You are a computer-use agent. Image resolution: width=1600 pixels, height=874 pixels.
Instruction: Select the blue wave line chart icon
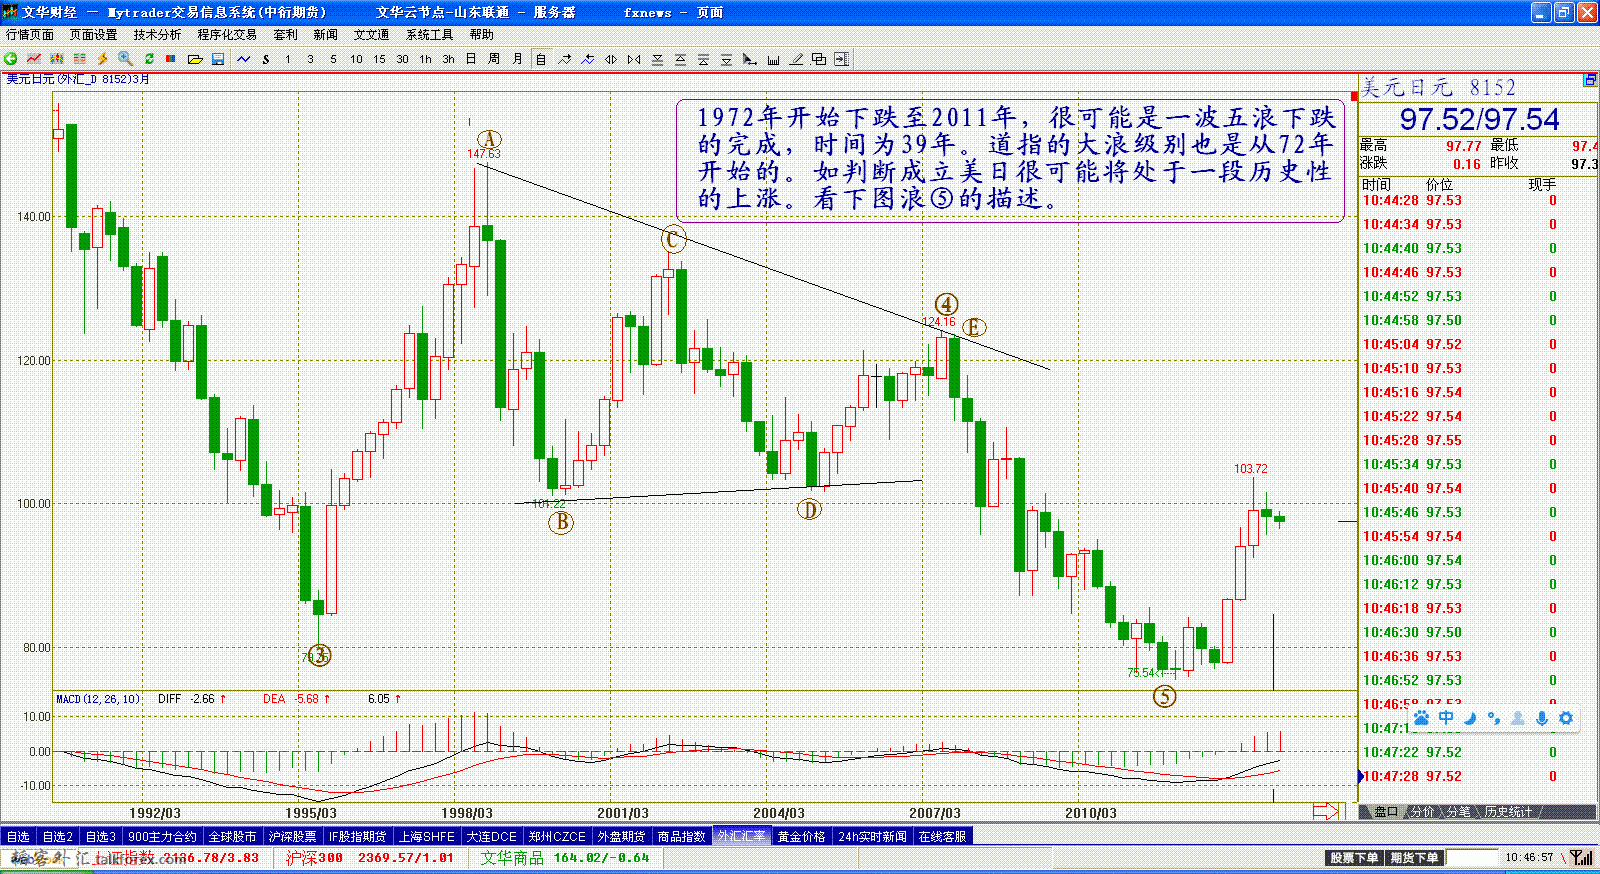coord(244,59)
